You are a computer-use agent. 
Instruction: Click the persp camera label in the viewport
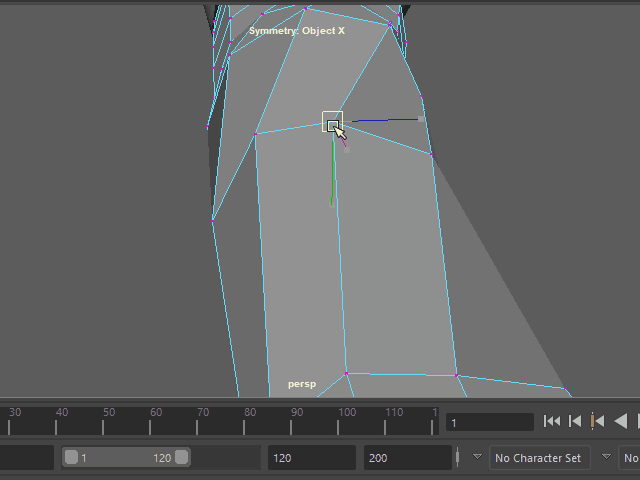coord(302,384)
